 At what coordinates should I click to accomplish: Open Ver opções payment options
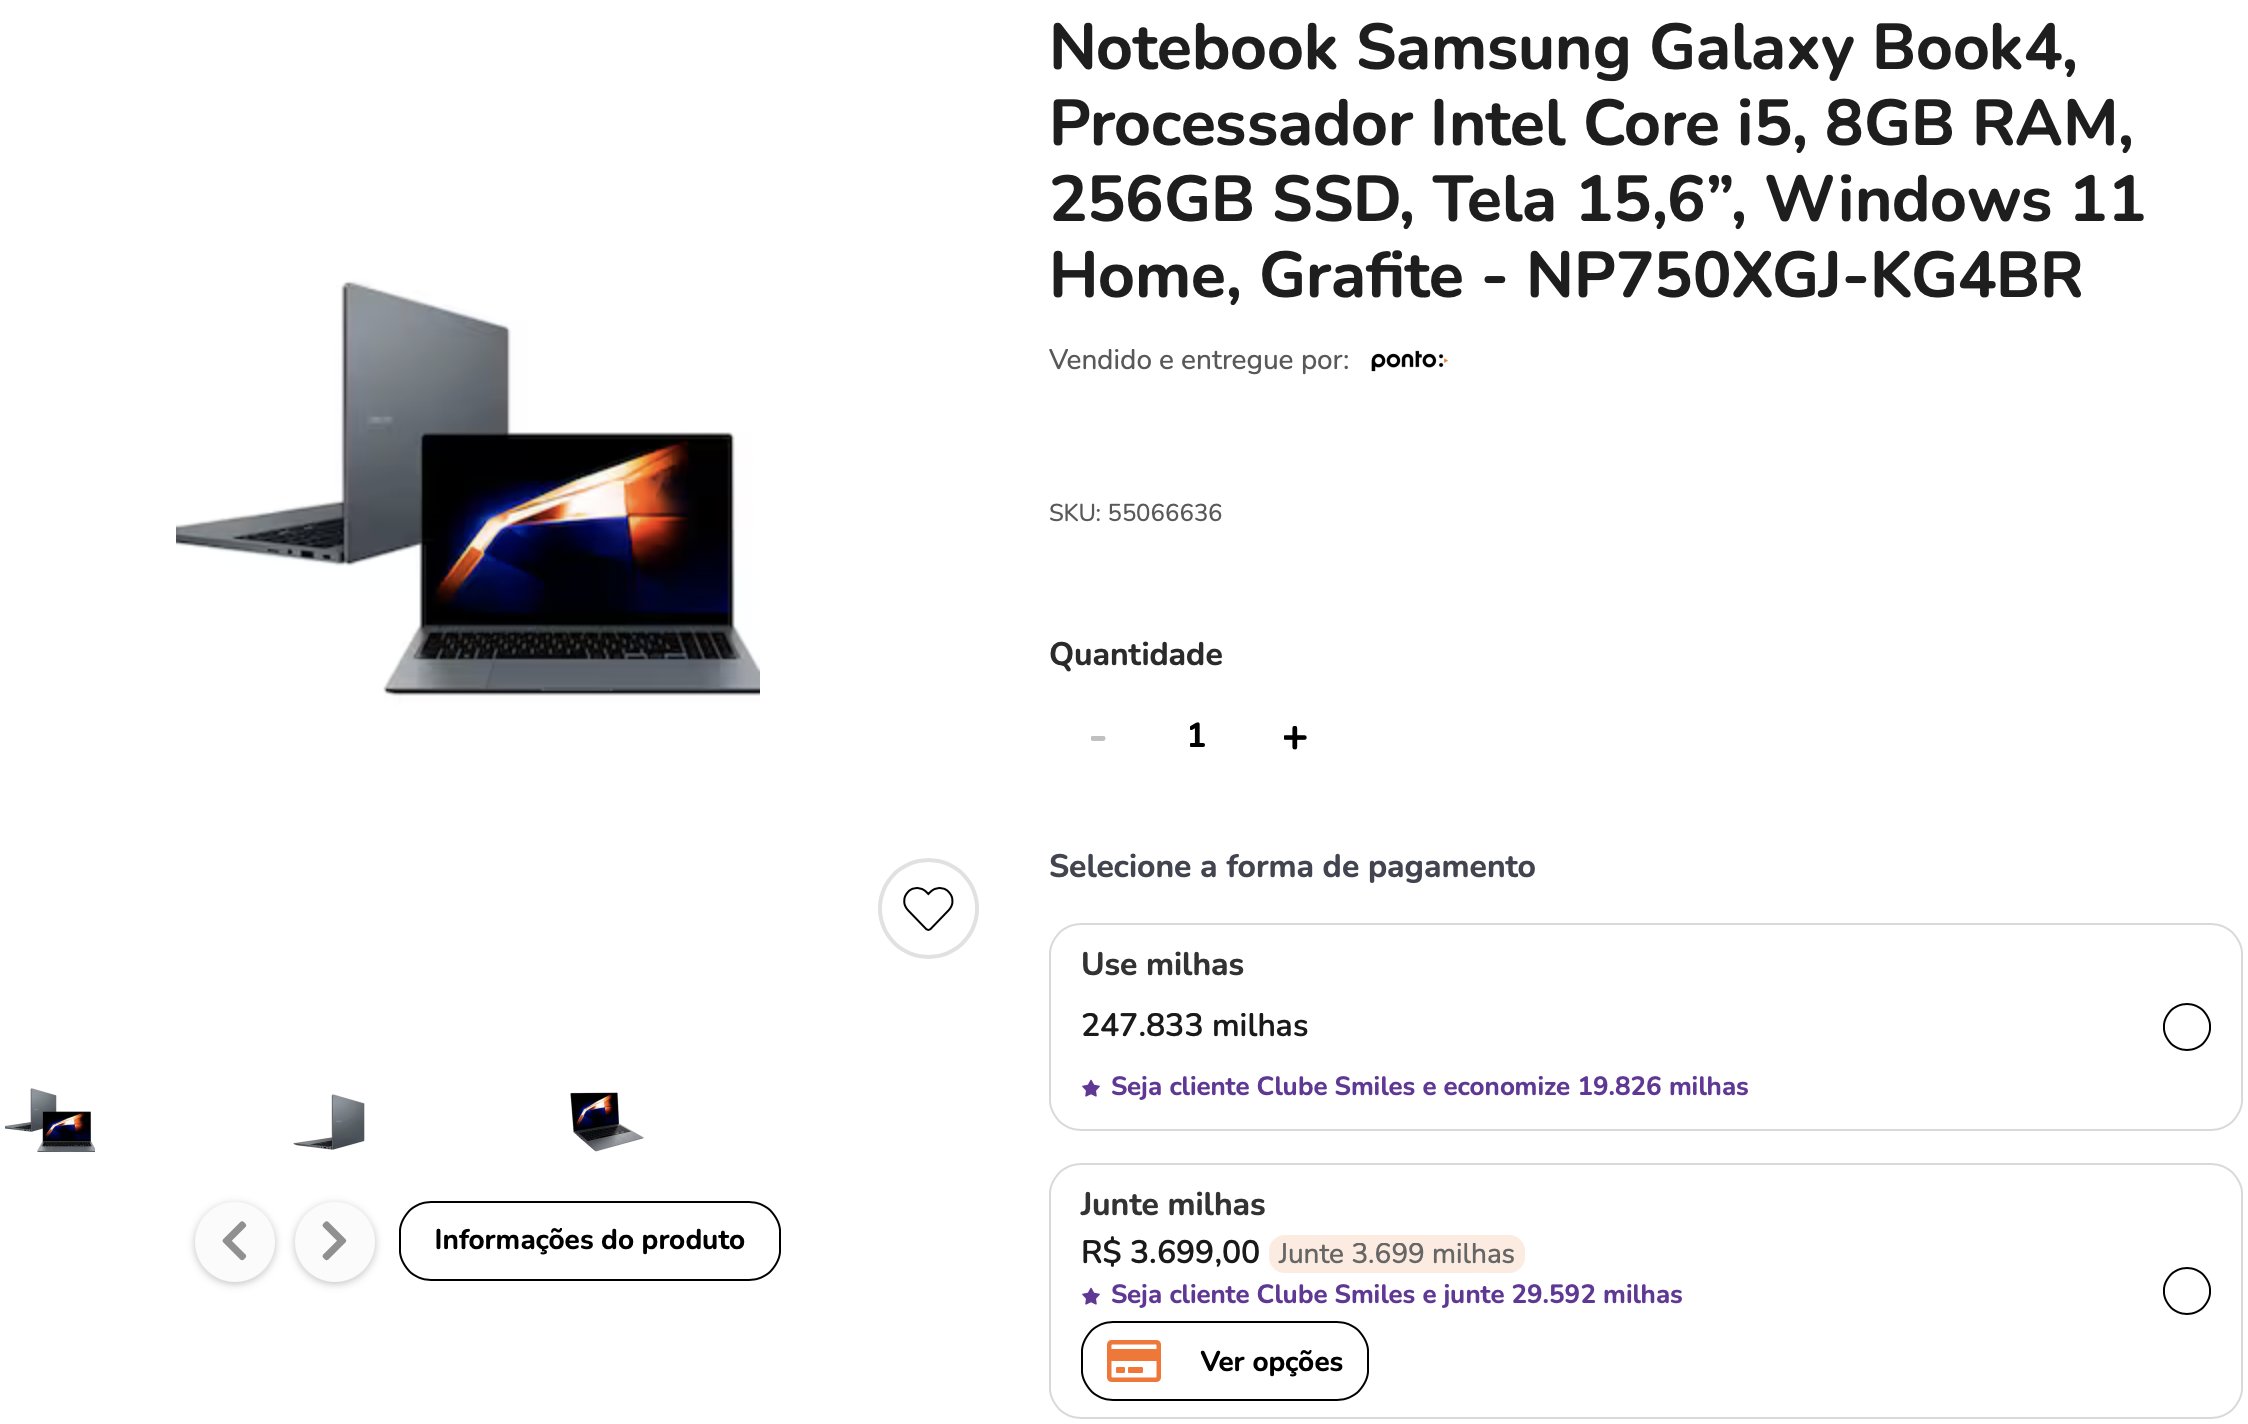point(1224,1361)
